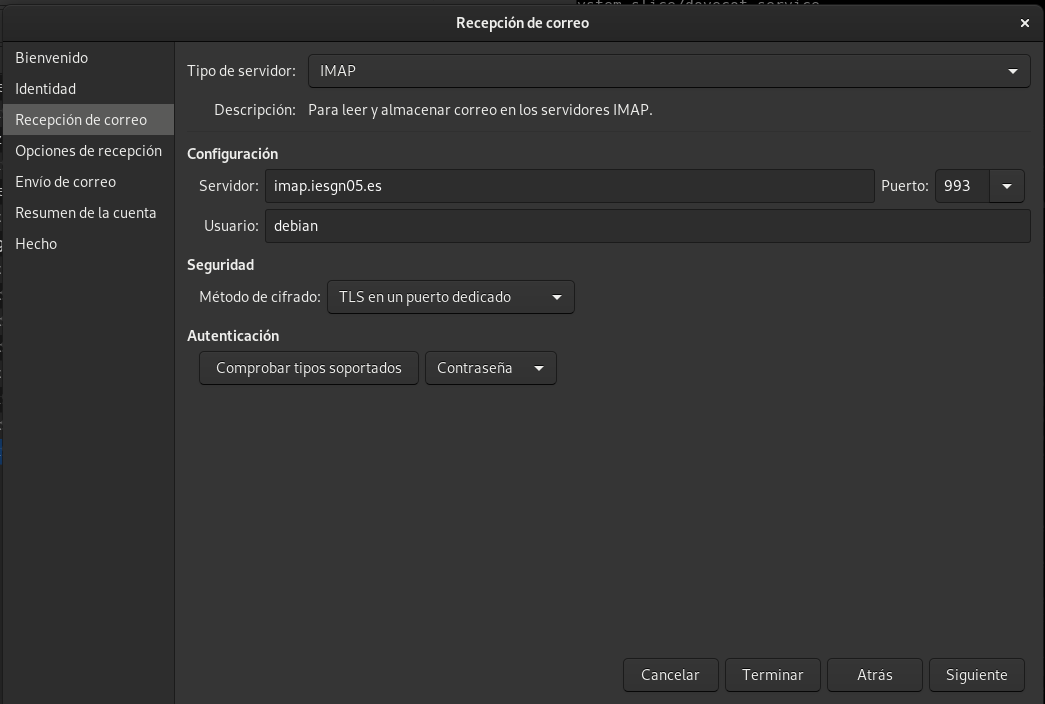Screen dimensions: 1045x704
Task: Open the Opciones de recepción step
Action: [88, 151]
